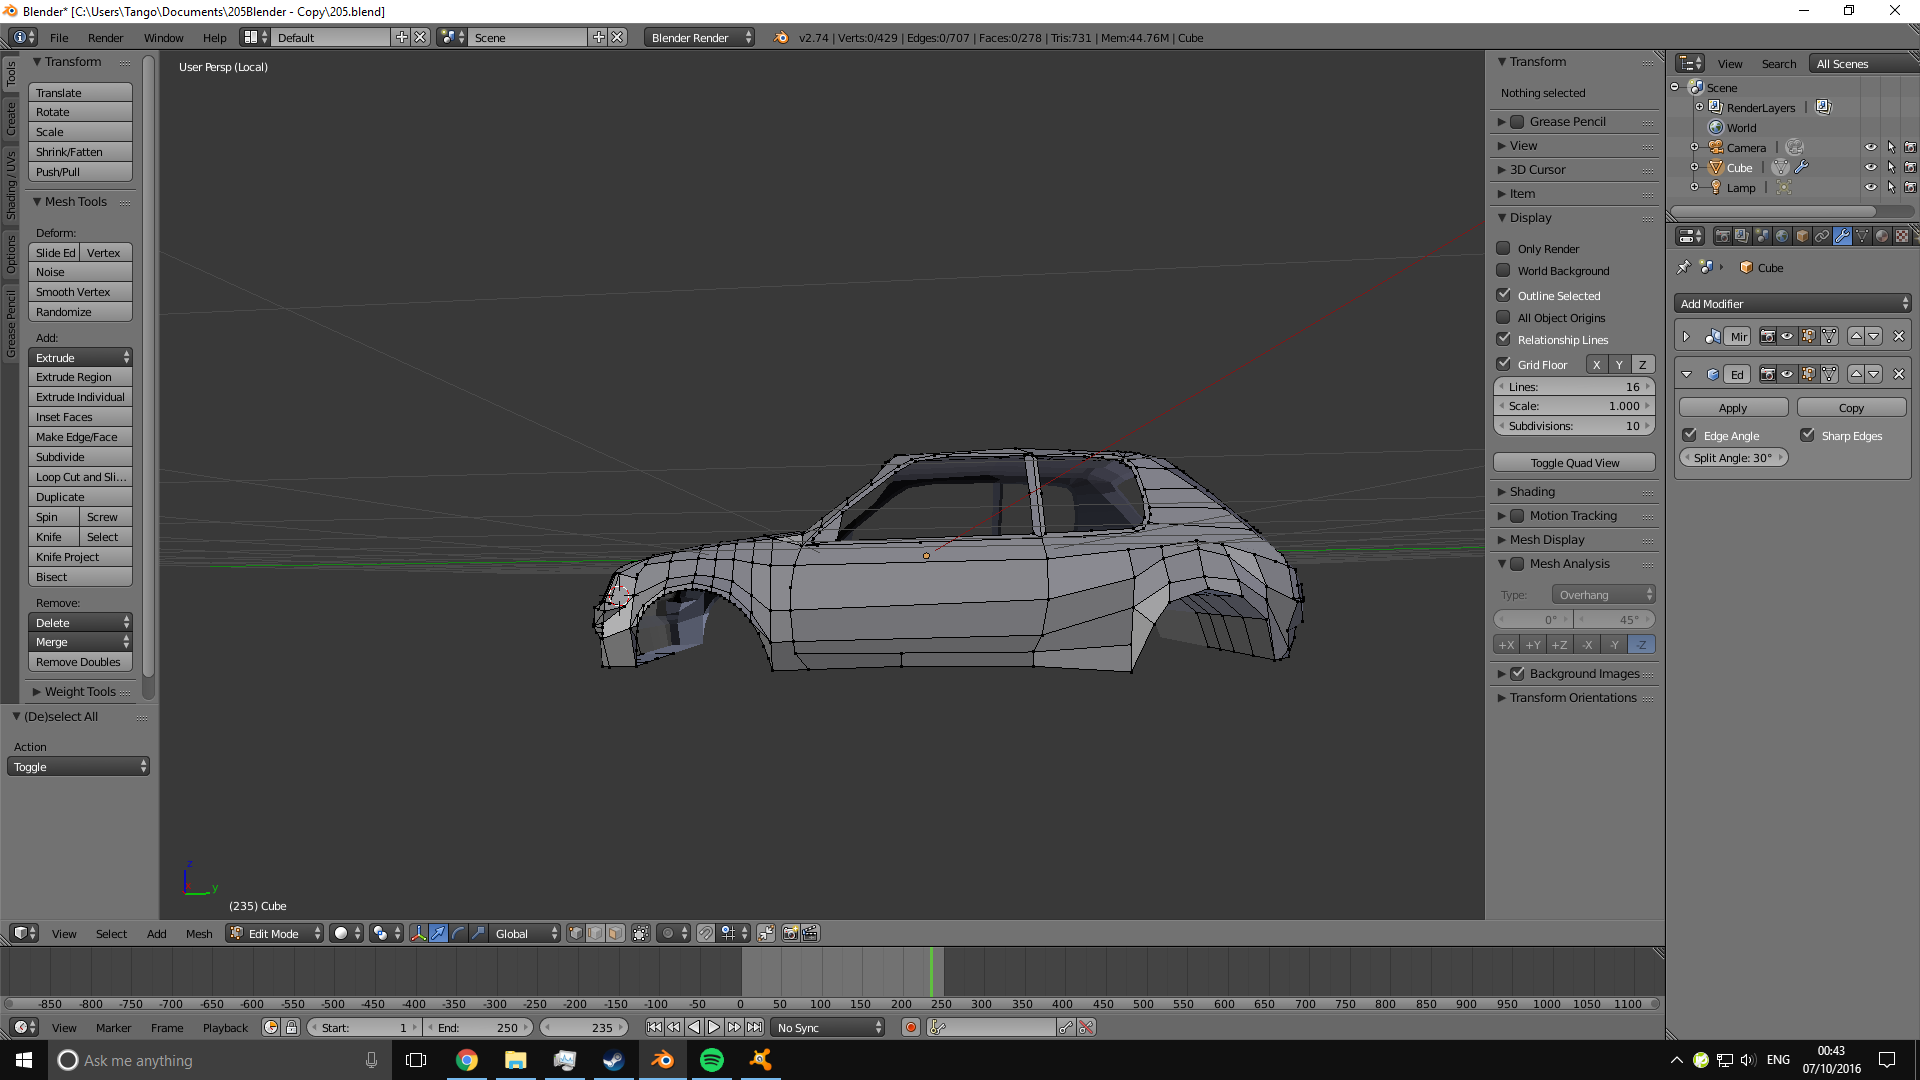1920x1080 pixels.
Task: Expand the Mesh Display panel
Action: coord(1546,540)
